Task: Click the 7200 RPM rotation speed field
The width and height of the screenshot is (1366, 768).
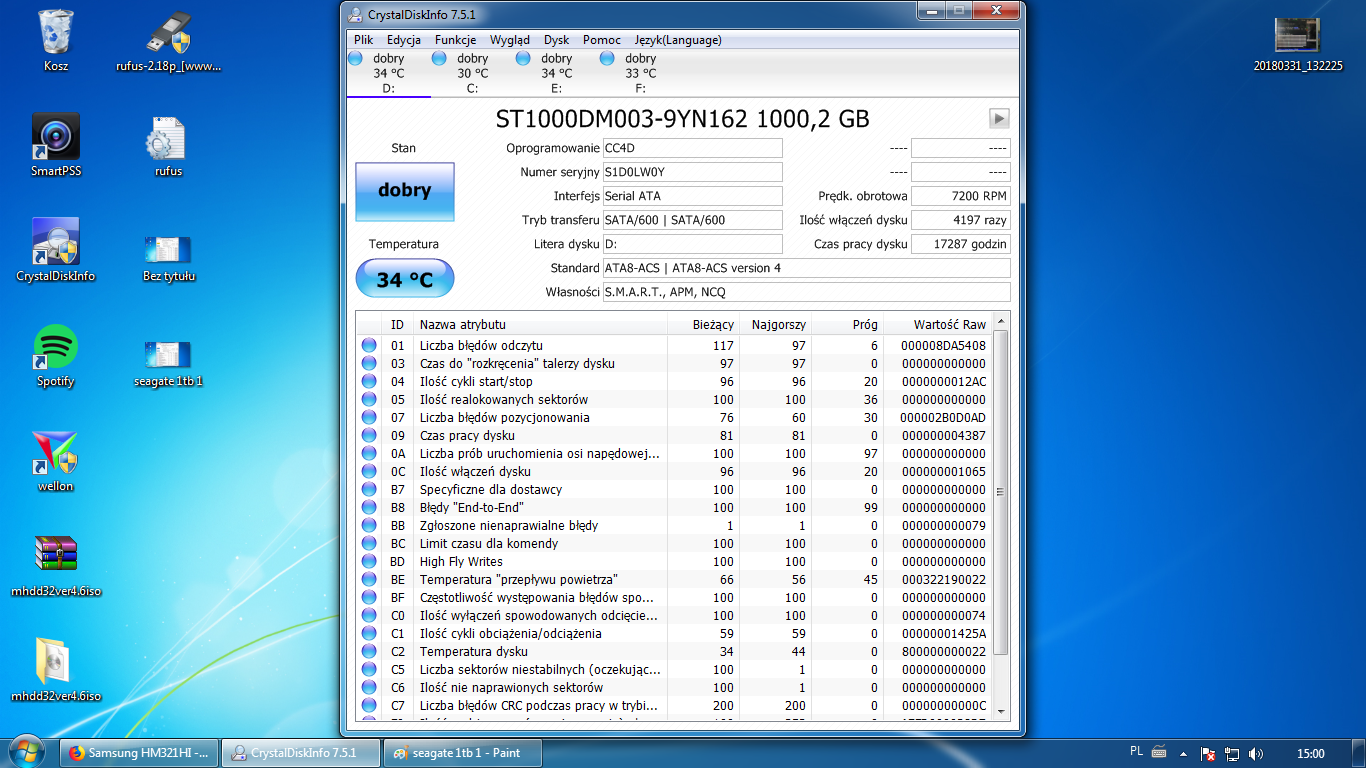Action: [961, 196]
